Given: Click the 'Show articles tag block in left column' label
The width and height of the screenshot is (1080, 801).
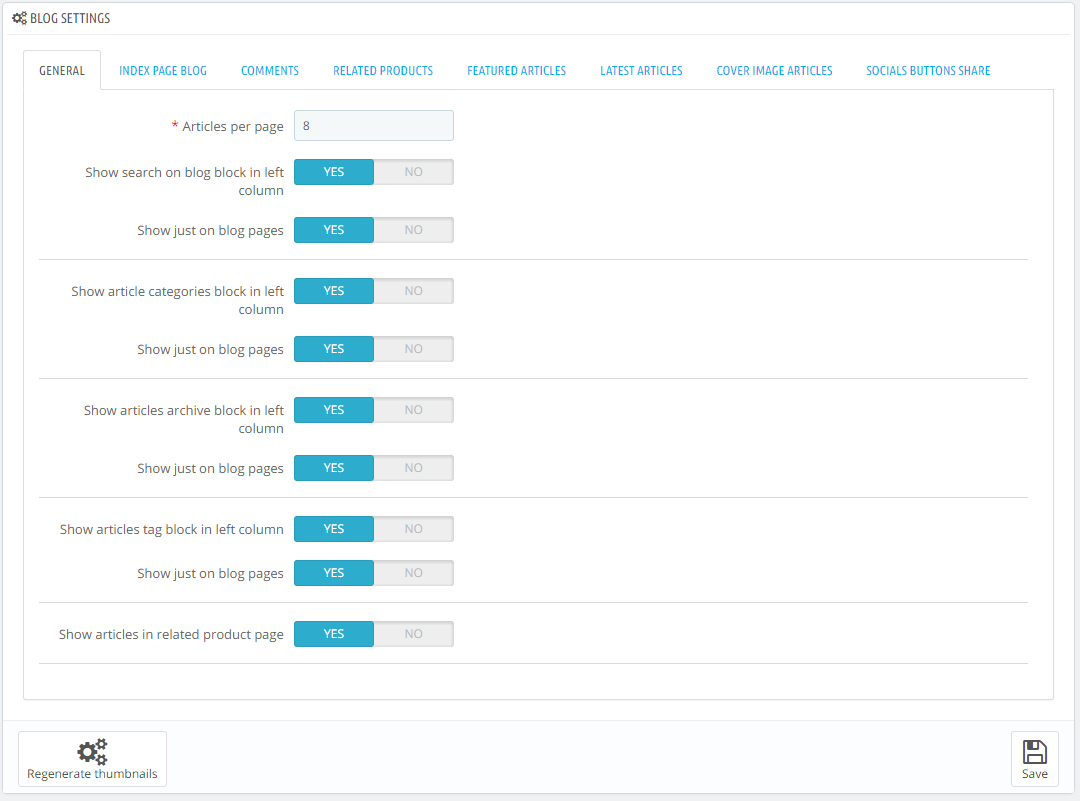Looking at the screenshot, I should 172,530.
